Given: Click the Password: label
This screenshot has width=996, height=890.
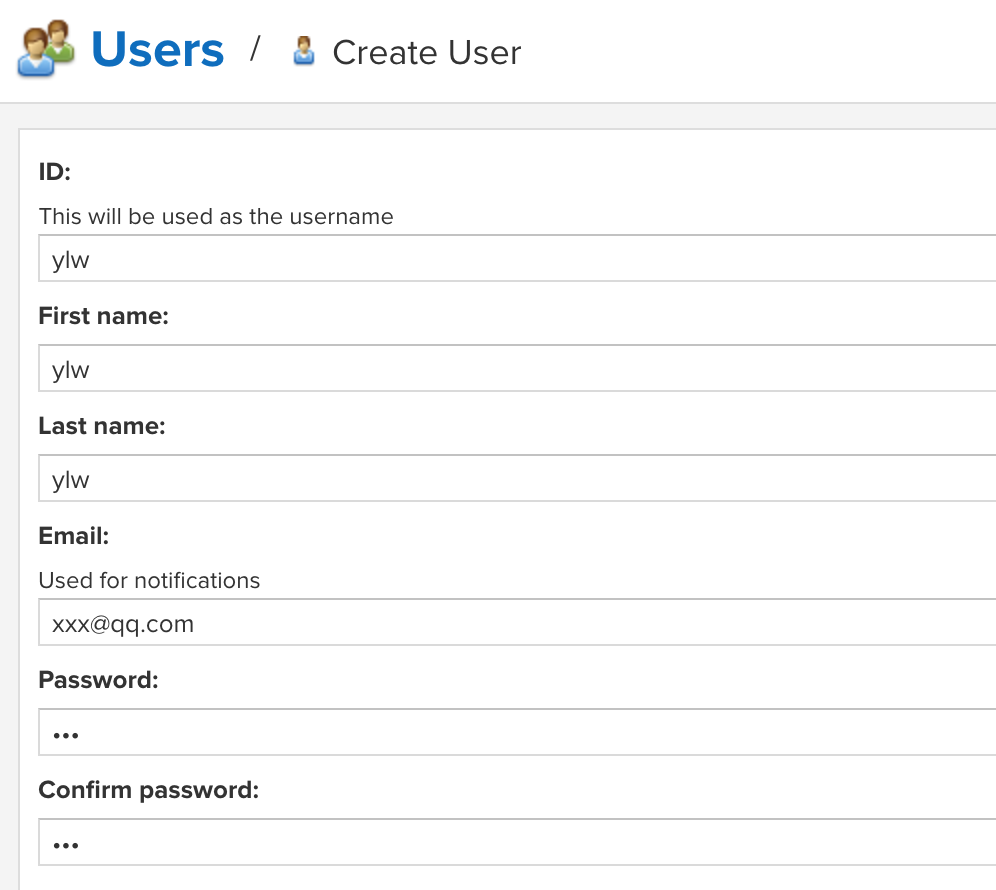Looking at the screenshot, I should tap(98, 680).
